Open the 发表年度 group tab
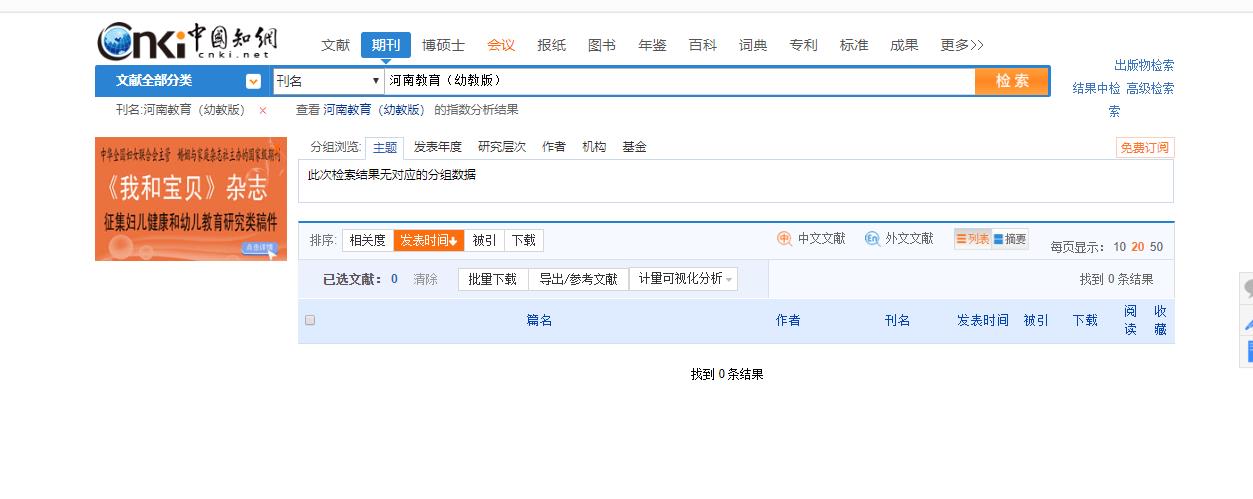Viewport: 1253px width, 499px height. pos(437,147)
